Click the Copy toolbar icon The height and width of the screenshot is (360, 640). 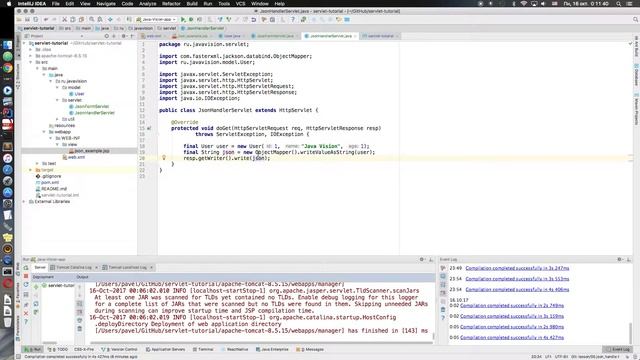coord(73,19)
